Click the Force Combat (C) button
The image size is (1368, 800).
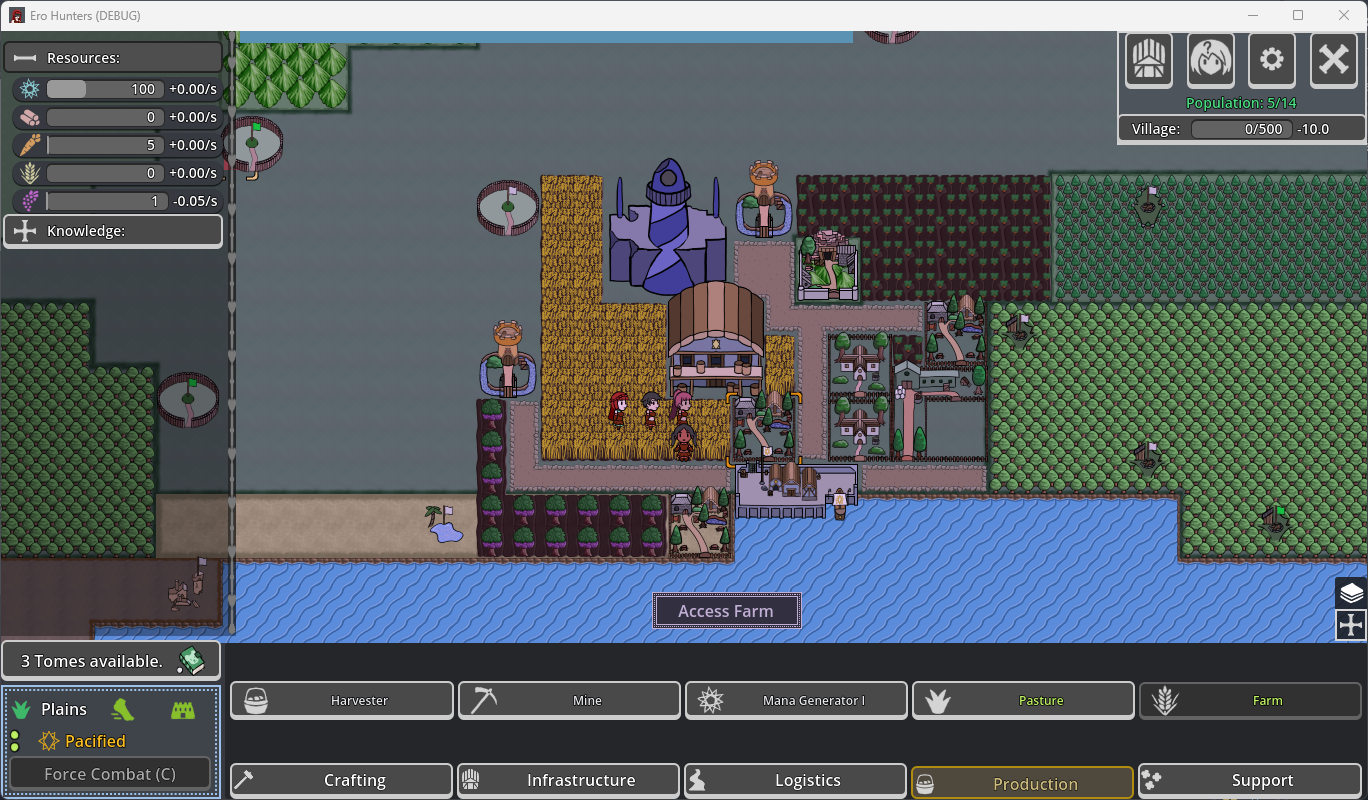pyautogui.click(x=110, y=774)
